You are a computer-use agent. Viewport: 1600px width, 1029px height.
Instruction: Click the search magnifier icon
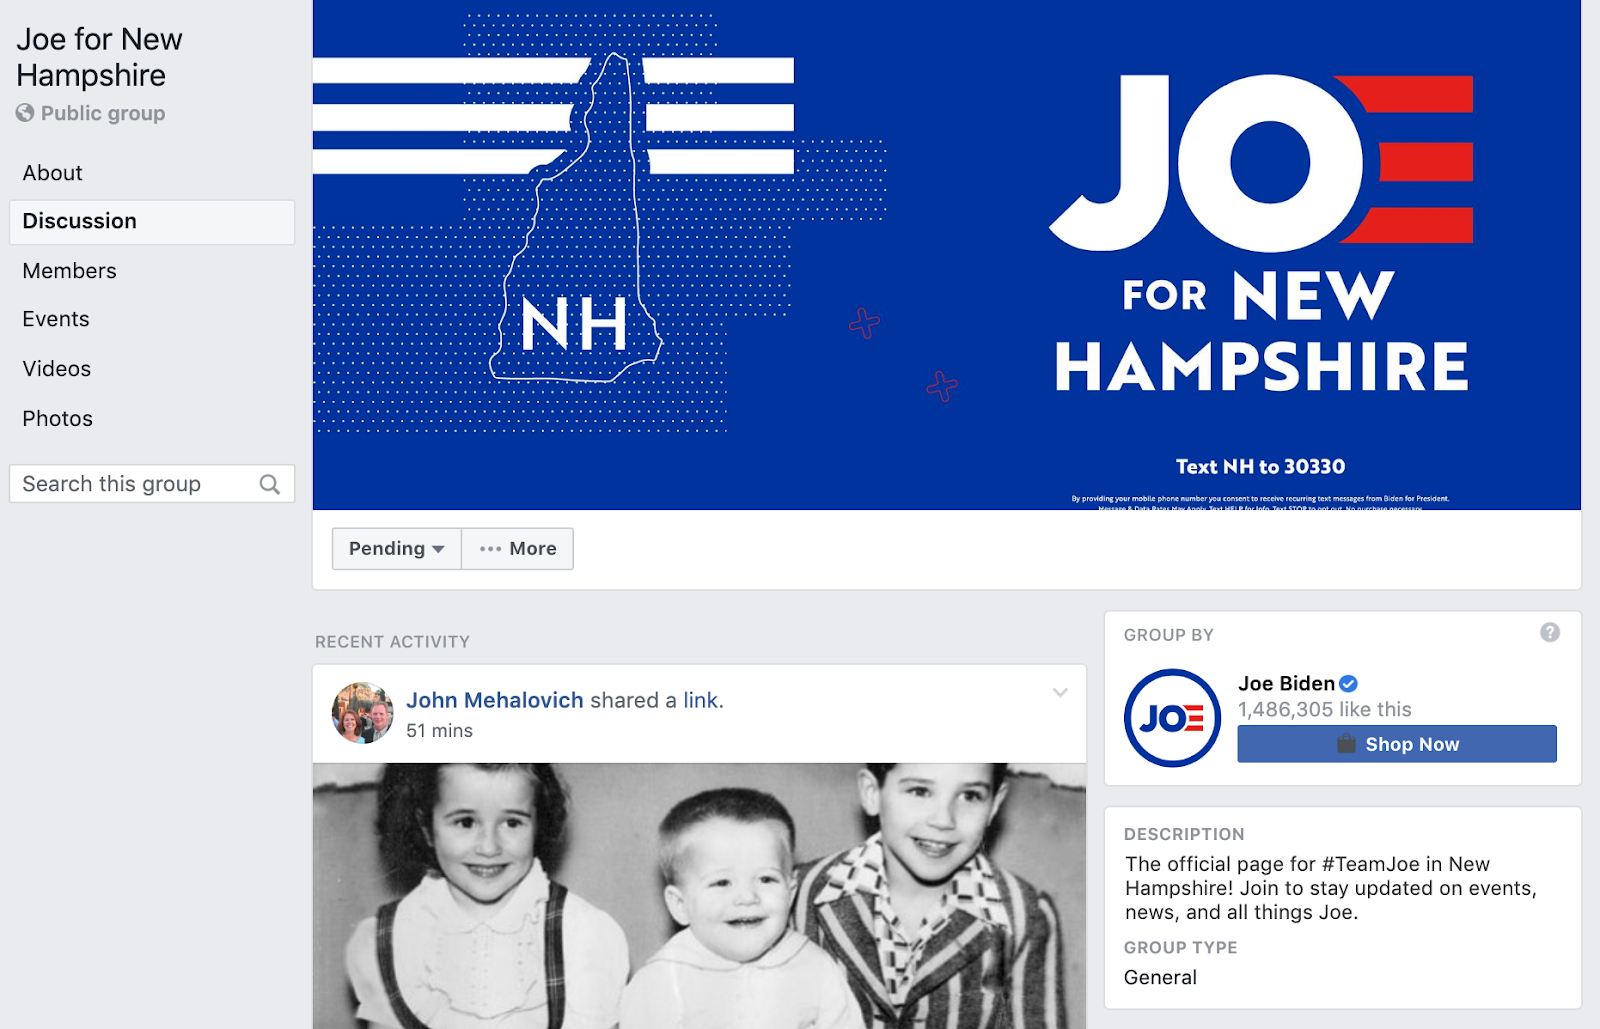click(x=269, y=484)
